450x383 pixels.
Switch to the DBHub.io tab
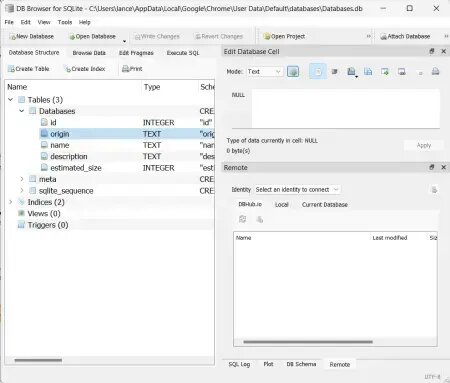point(250,204)
